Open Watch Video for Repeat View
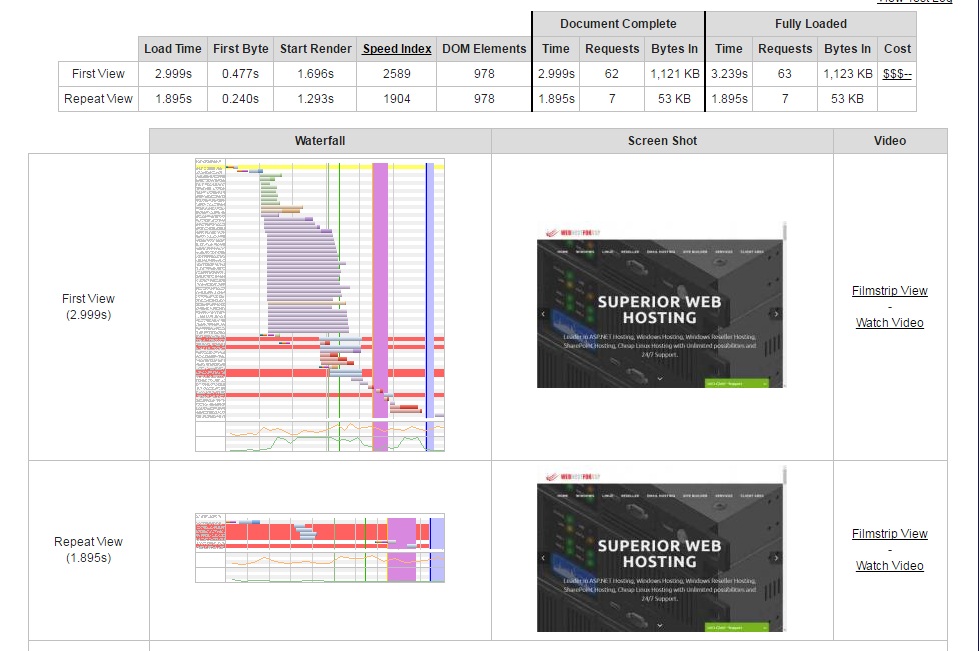 [889, 565]
